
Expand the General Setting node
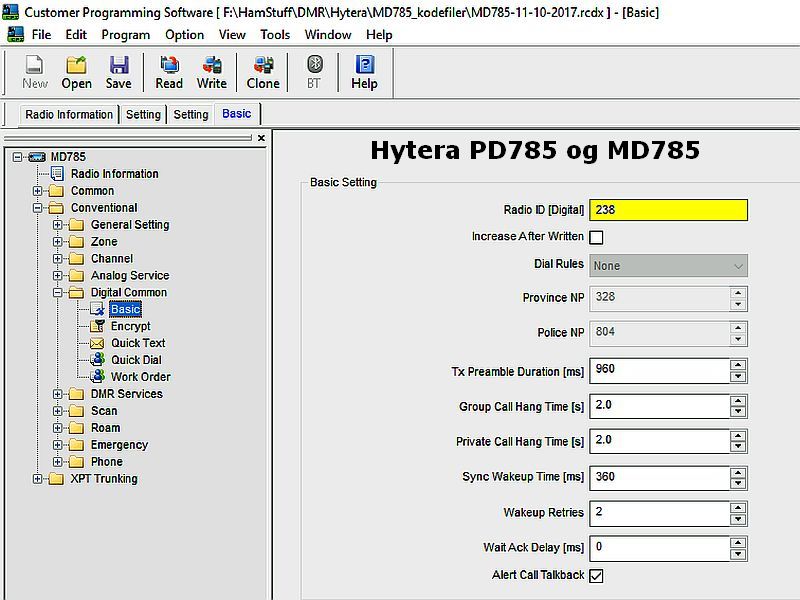58,224
